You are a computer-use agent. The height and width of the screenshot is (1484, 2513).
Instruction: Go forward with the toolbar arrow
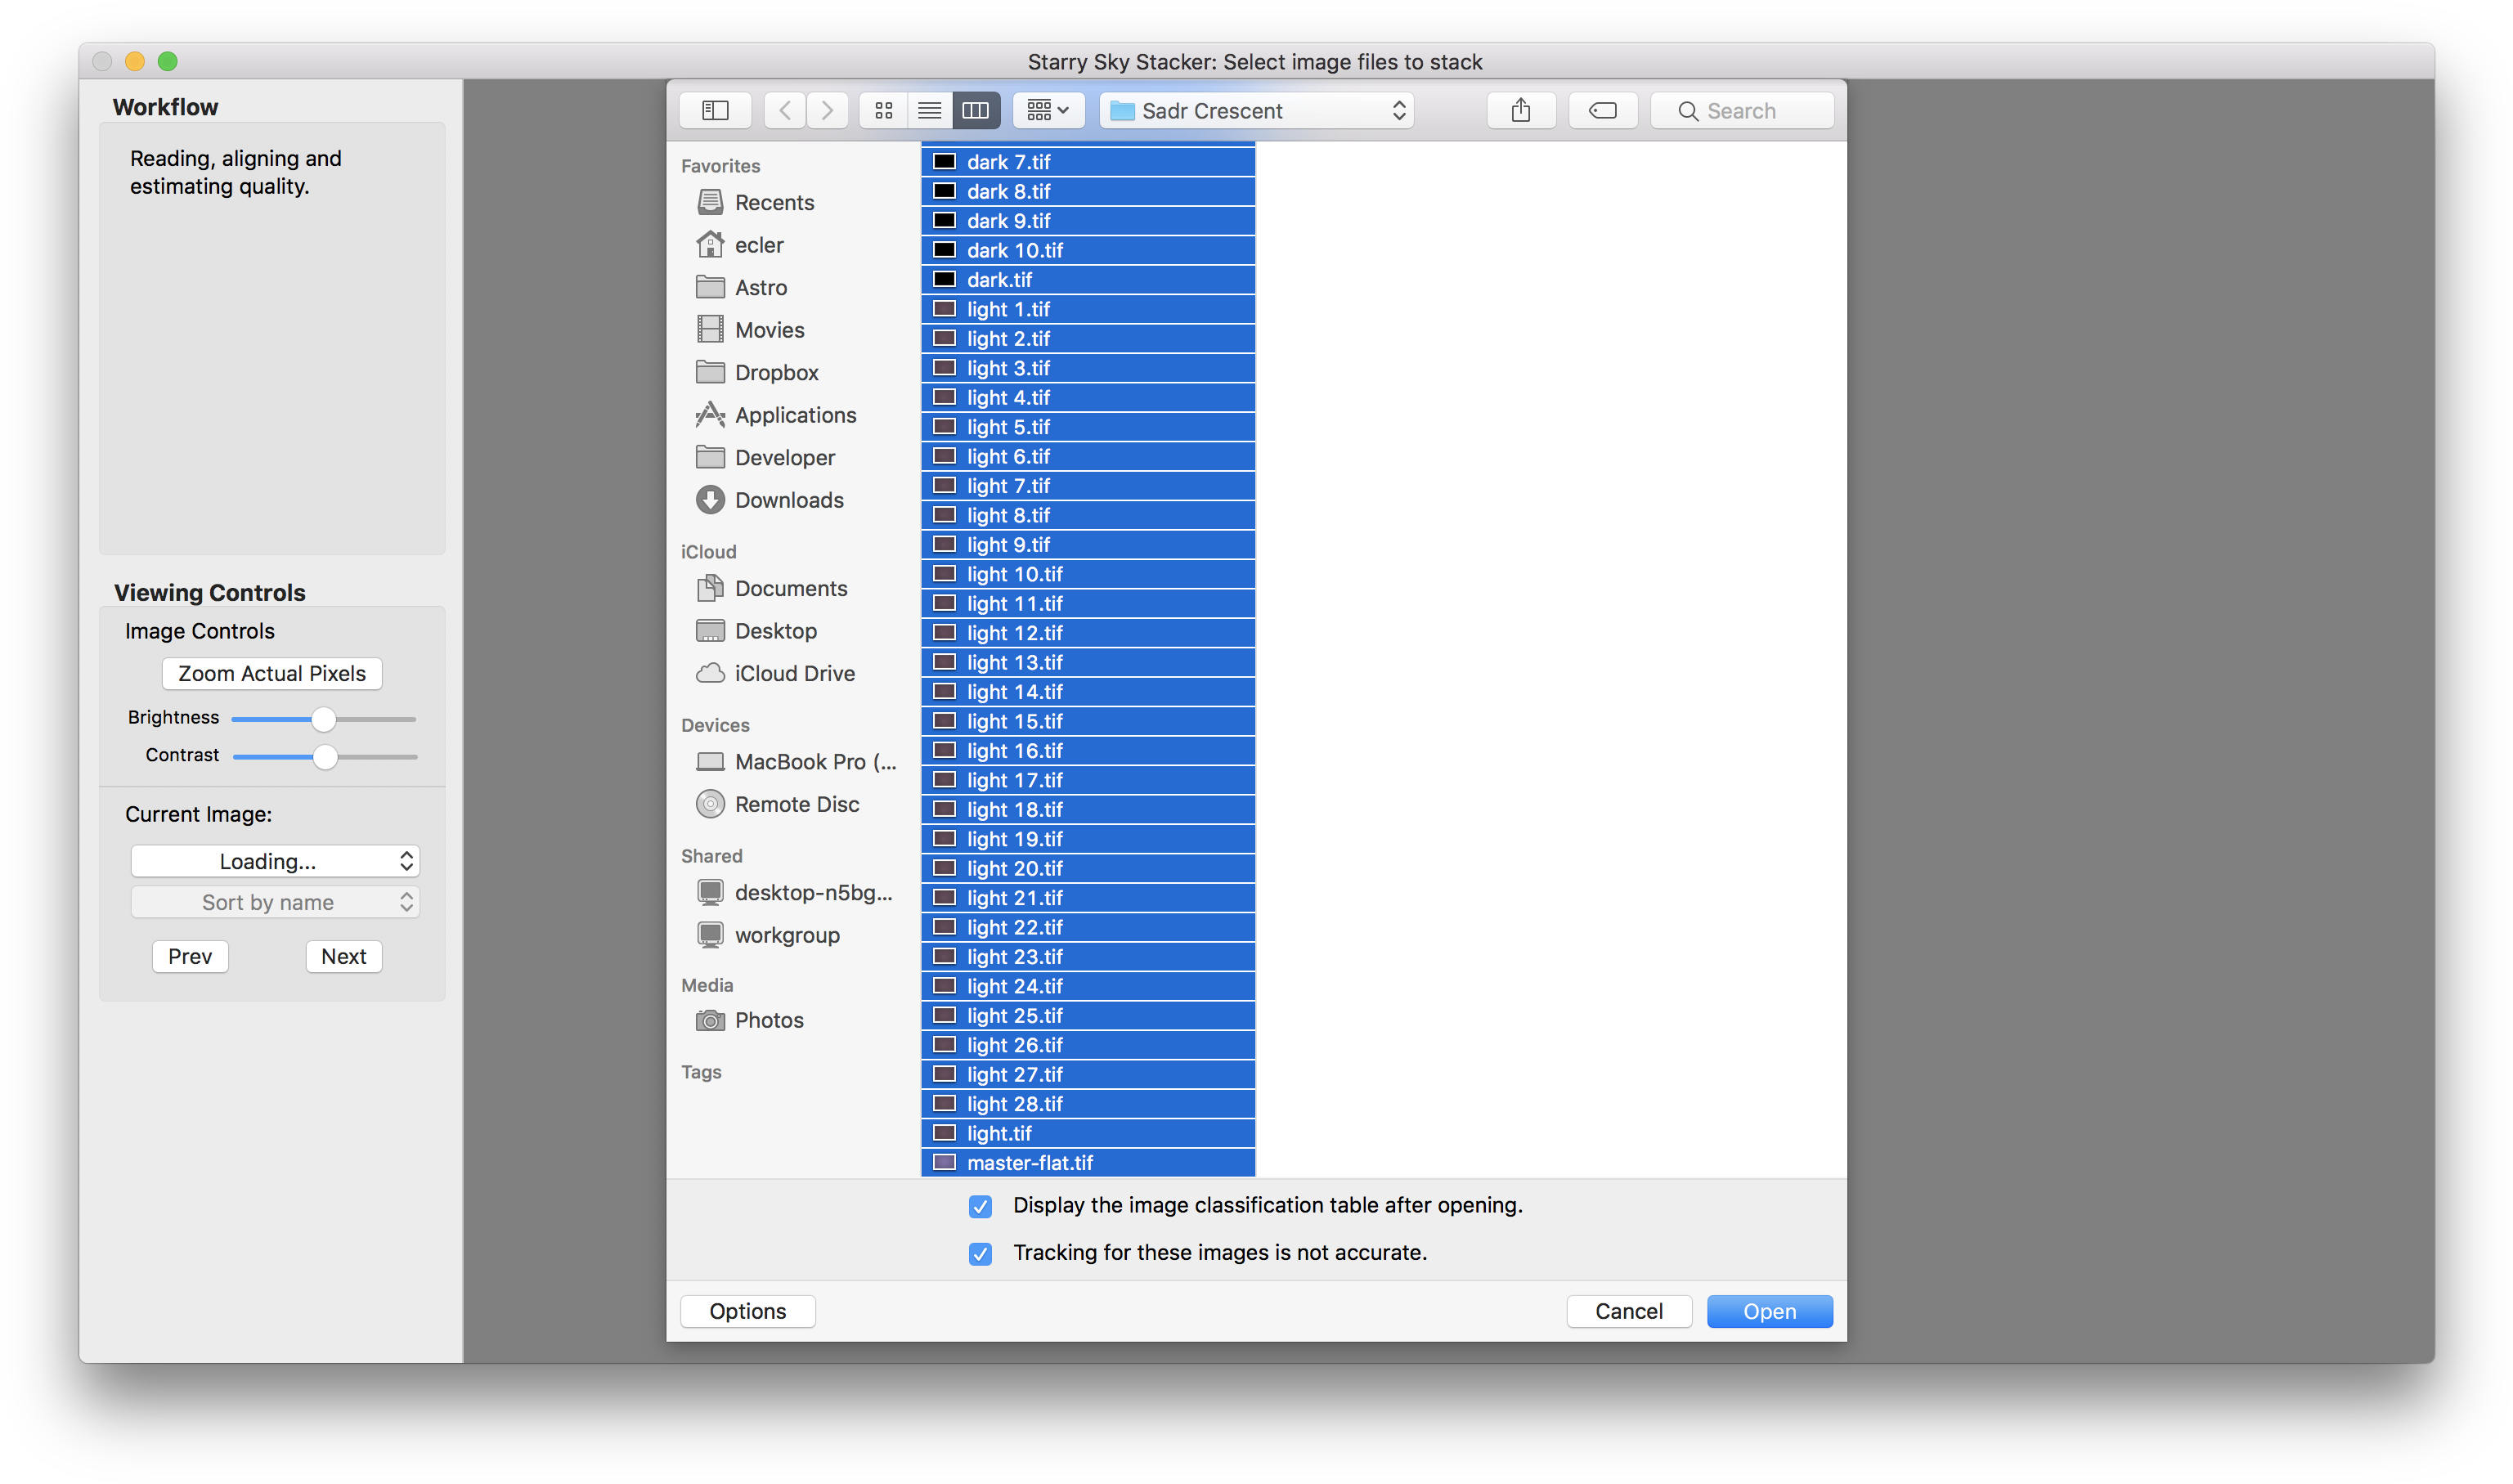click(827, 110)
